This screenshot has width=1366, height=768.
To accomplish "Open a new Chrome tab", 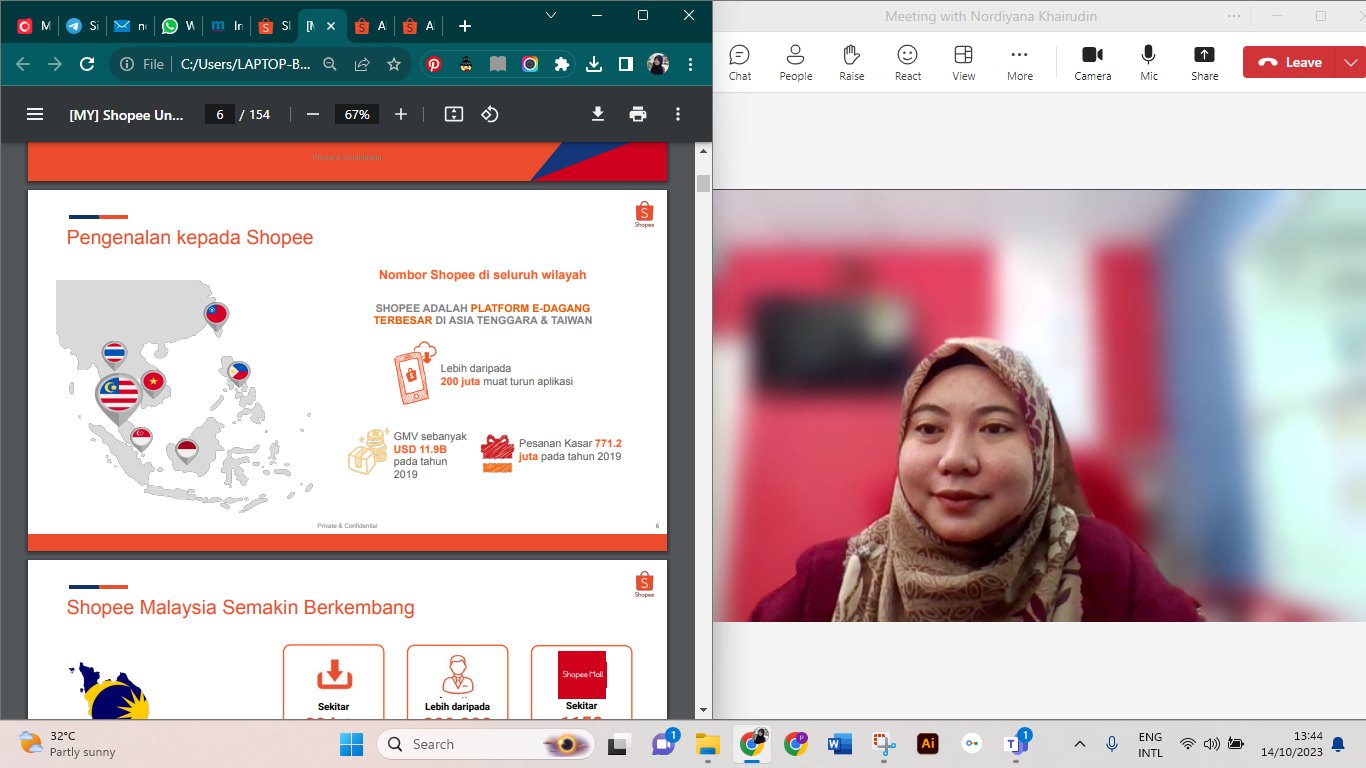I will coord(464,26).
